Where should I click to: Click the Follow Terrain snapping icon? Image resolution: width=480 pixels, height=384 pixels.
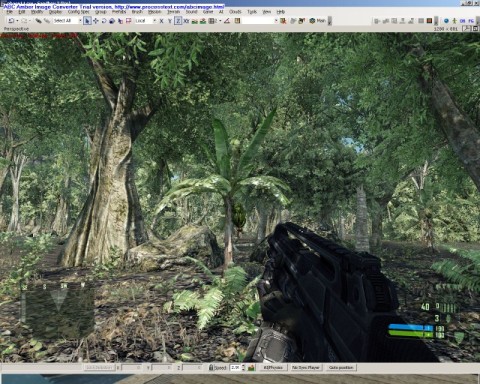[x=195, y=21]
